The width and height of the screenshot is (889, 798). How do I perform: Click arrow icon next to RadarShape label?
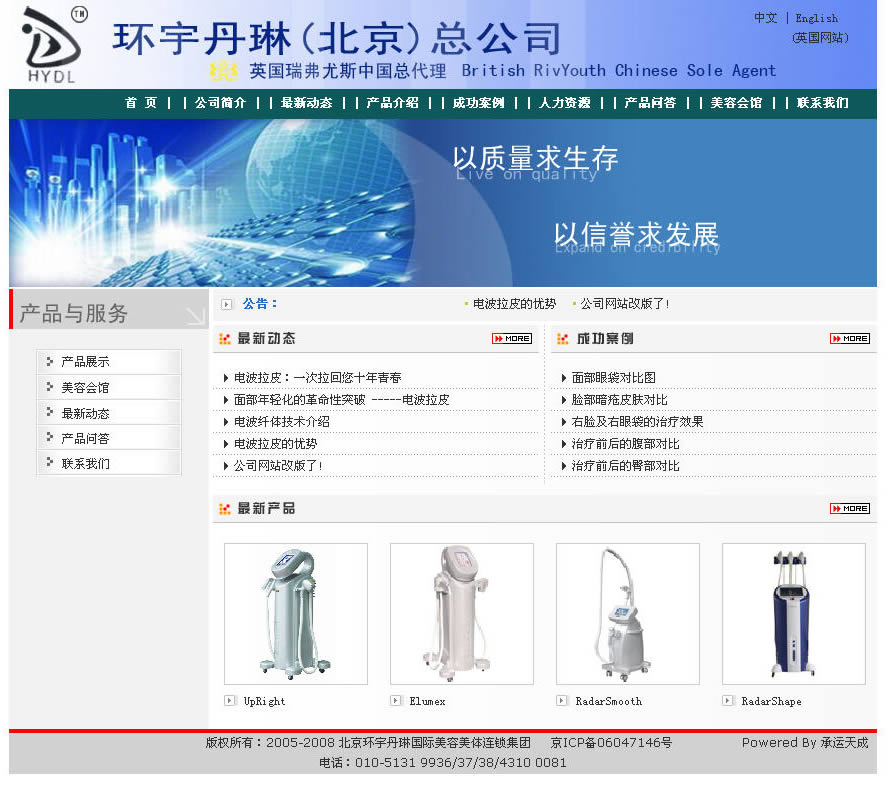[x=727, y=701]
